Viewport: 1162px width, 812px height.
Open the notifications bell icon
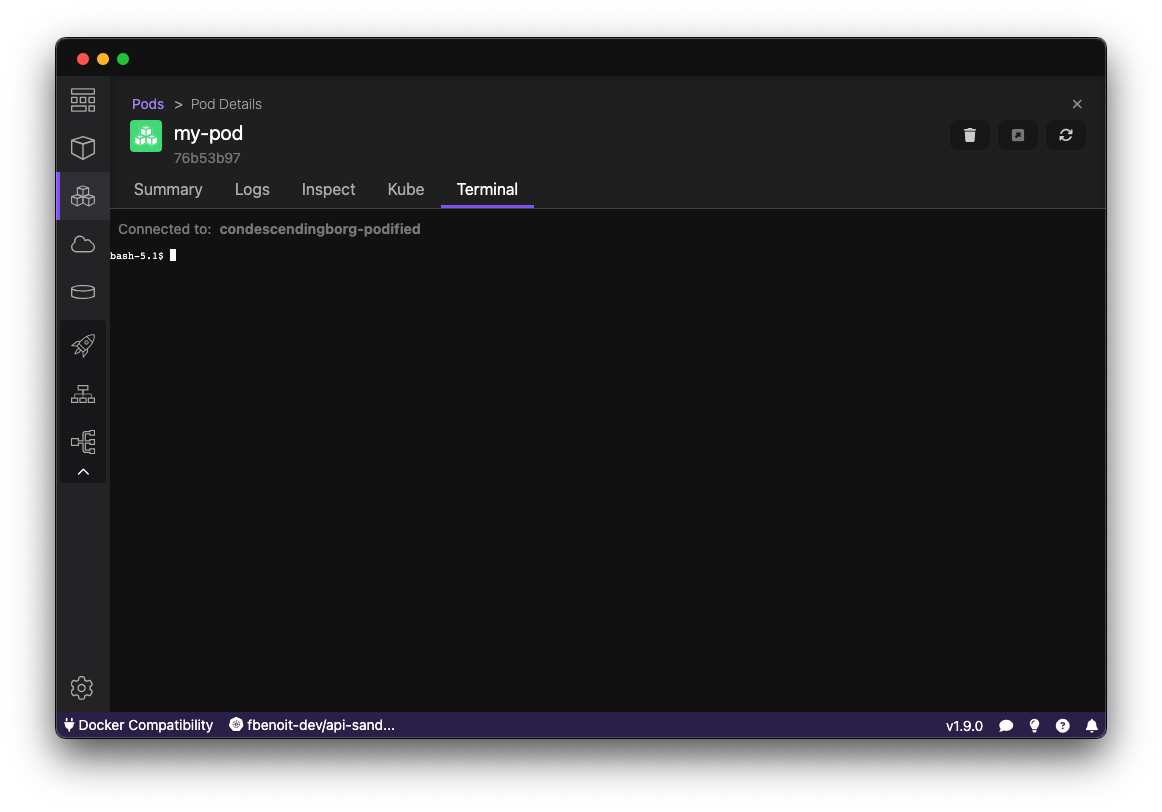pos(1092,726)
